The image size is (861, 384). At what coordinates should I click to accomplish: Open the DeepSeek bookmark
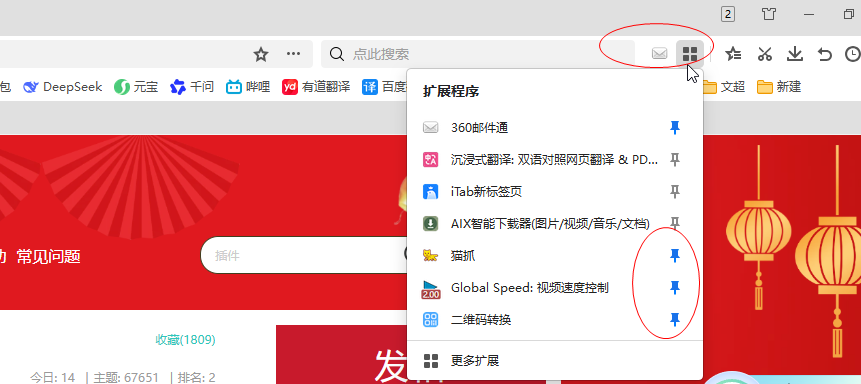pos(63,87)
